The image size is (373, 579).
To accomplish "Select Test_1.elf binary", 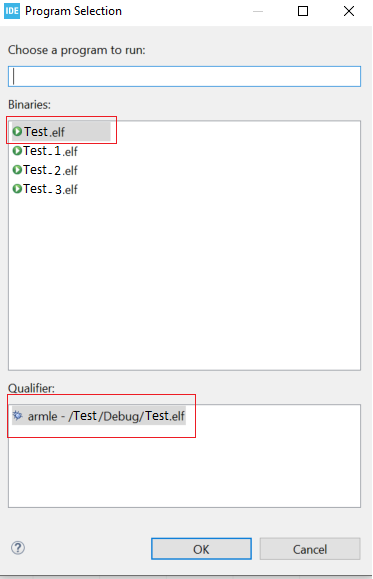I will (x=50, y=151).
